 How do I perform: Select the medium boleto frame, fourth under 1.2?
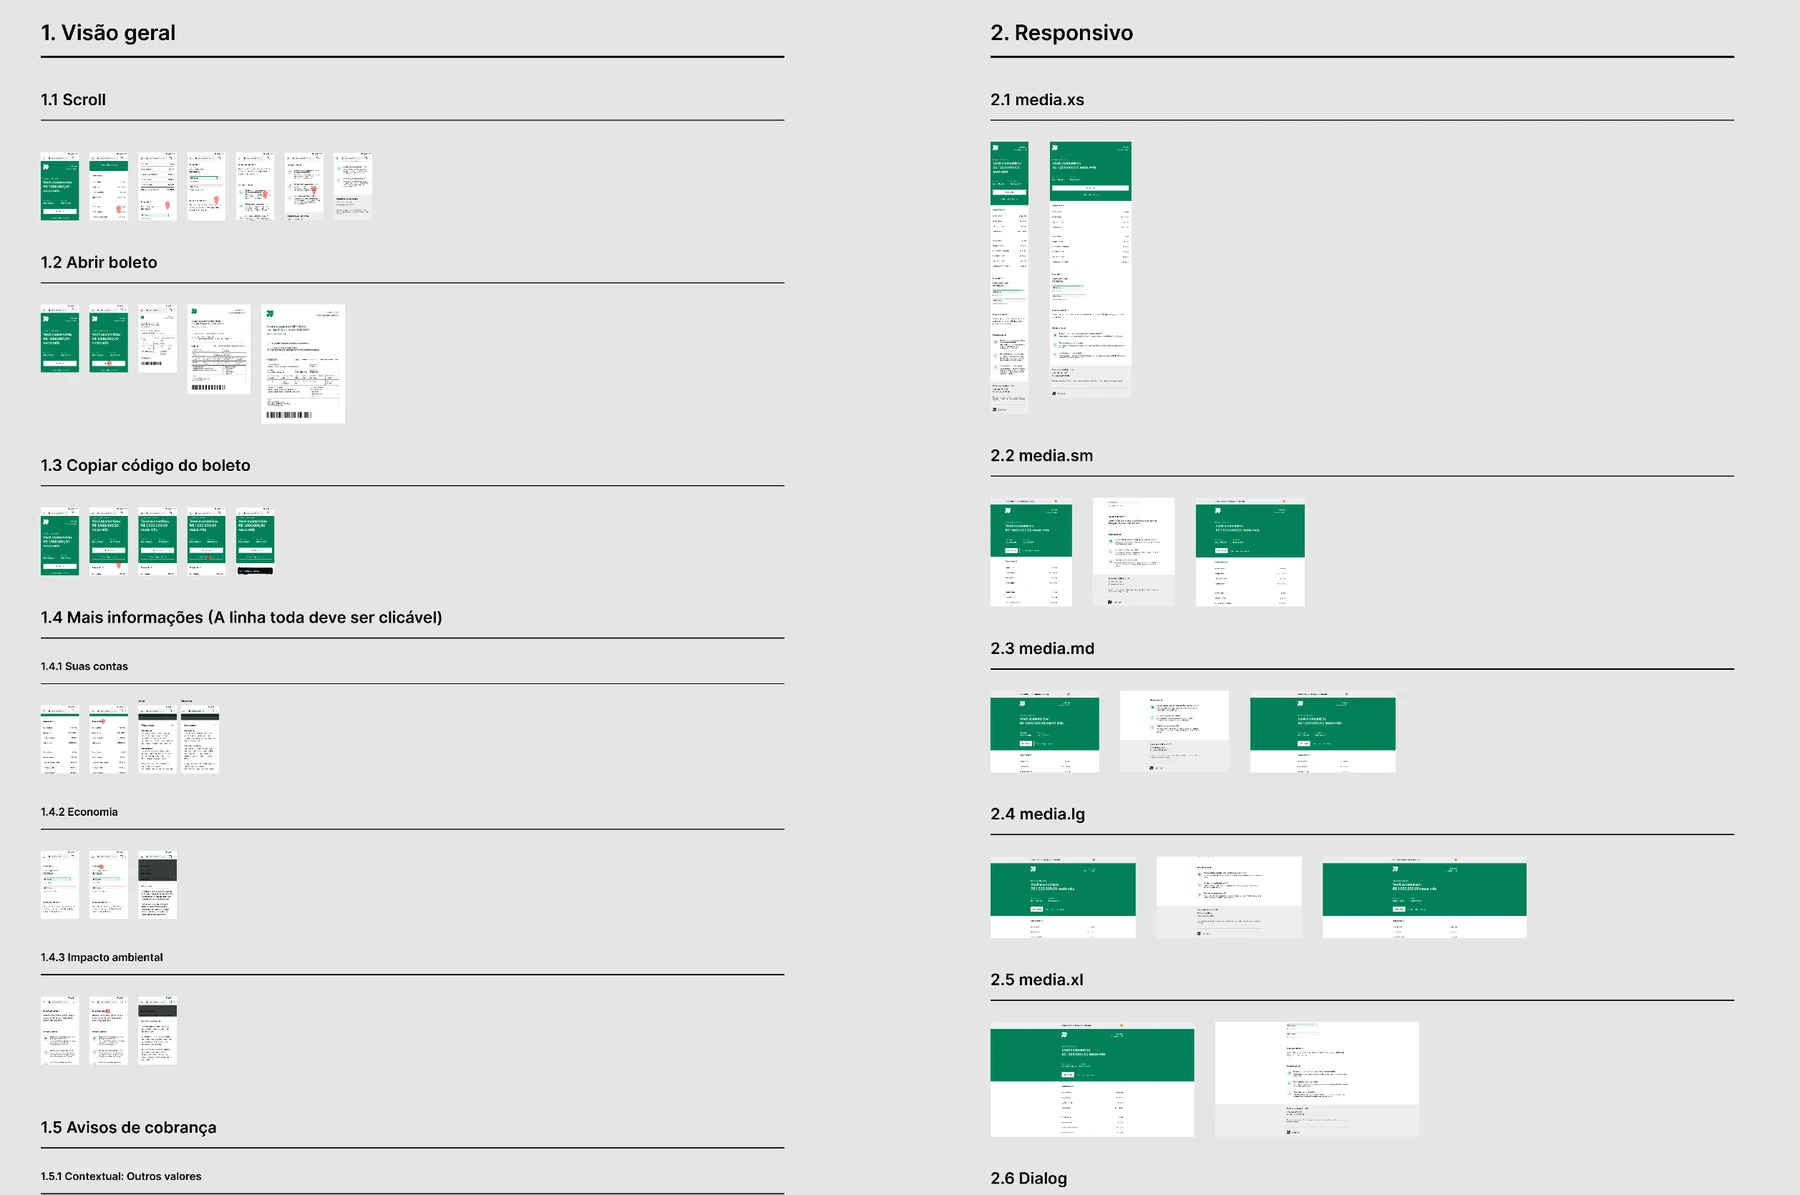click(x=219, y=349)
